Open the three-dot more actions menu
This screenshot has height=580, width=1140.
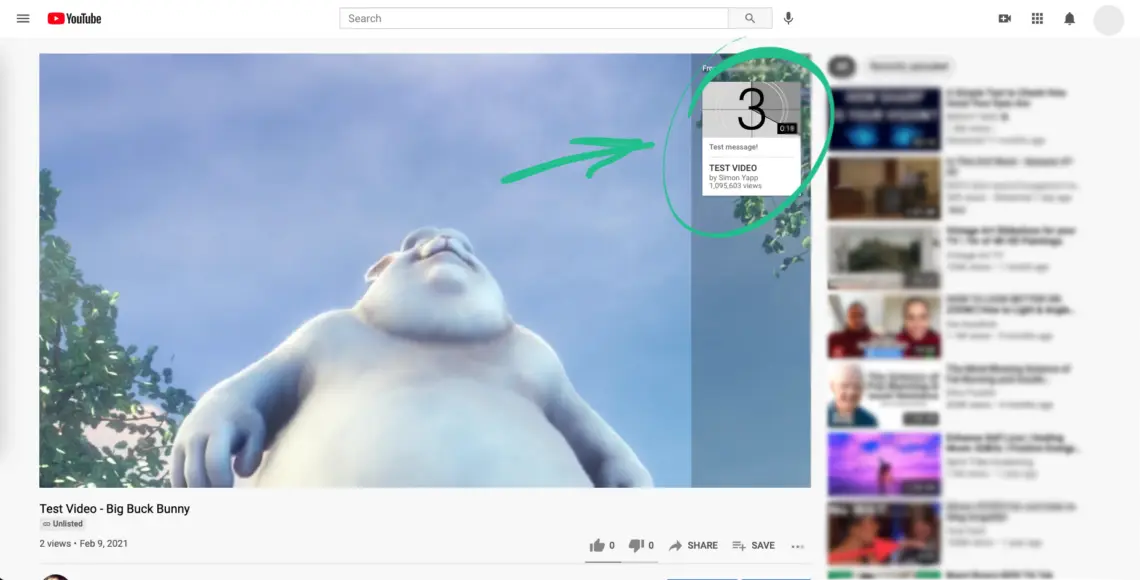pyautogui.click(x=797, y=546)
